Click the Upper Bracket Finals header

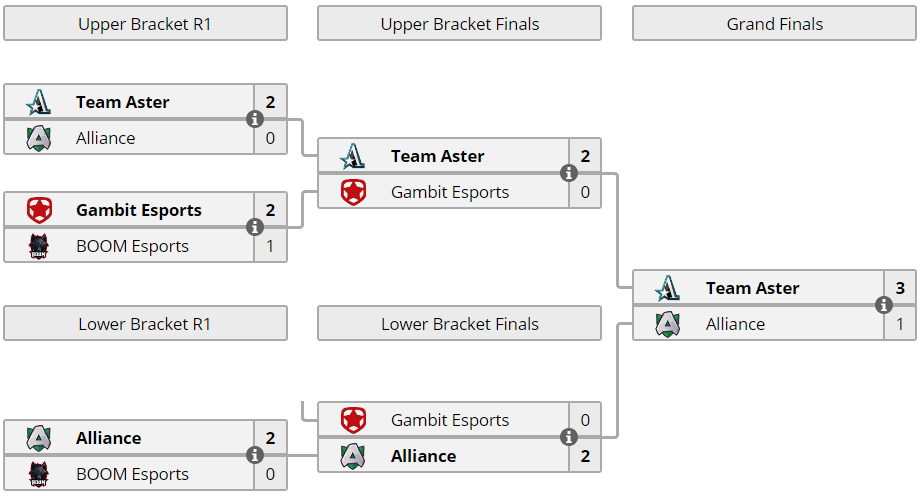pos(459,24)
